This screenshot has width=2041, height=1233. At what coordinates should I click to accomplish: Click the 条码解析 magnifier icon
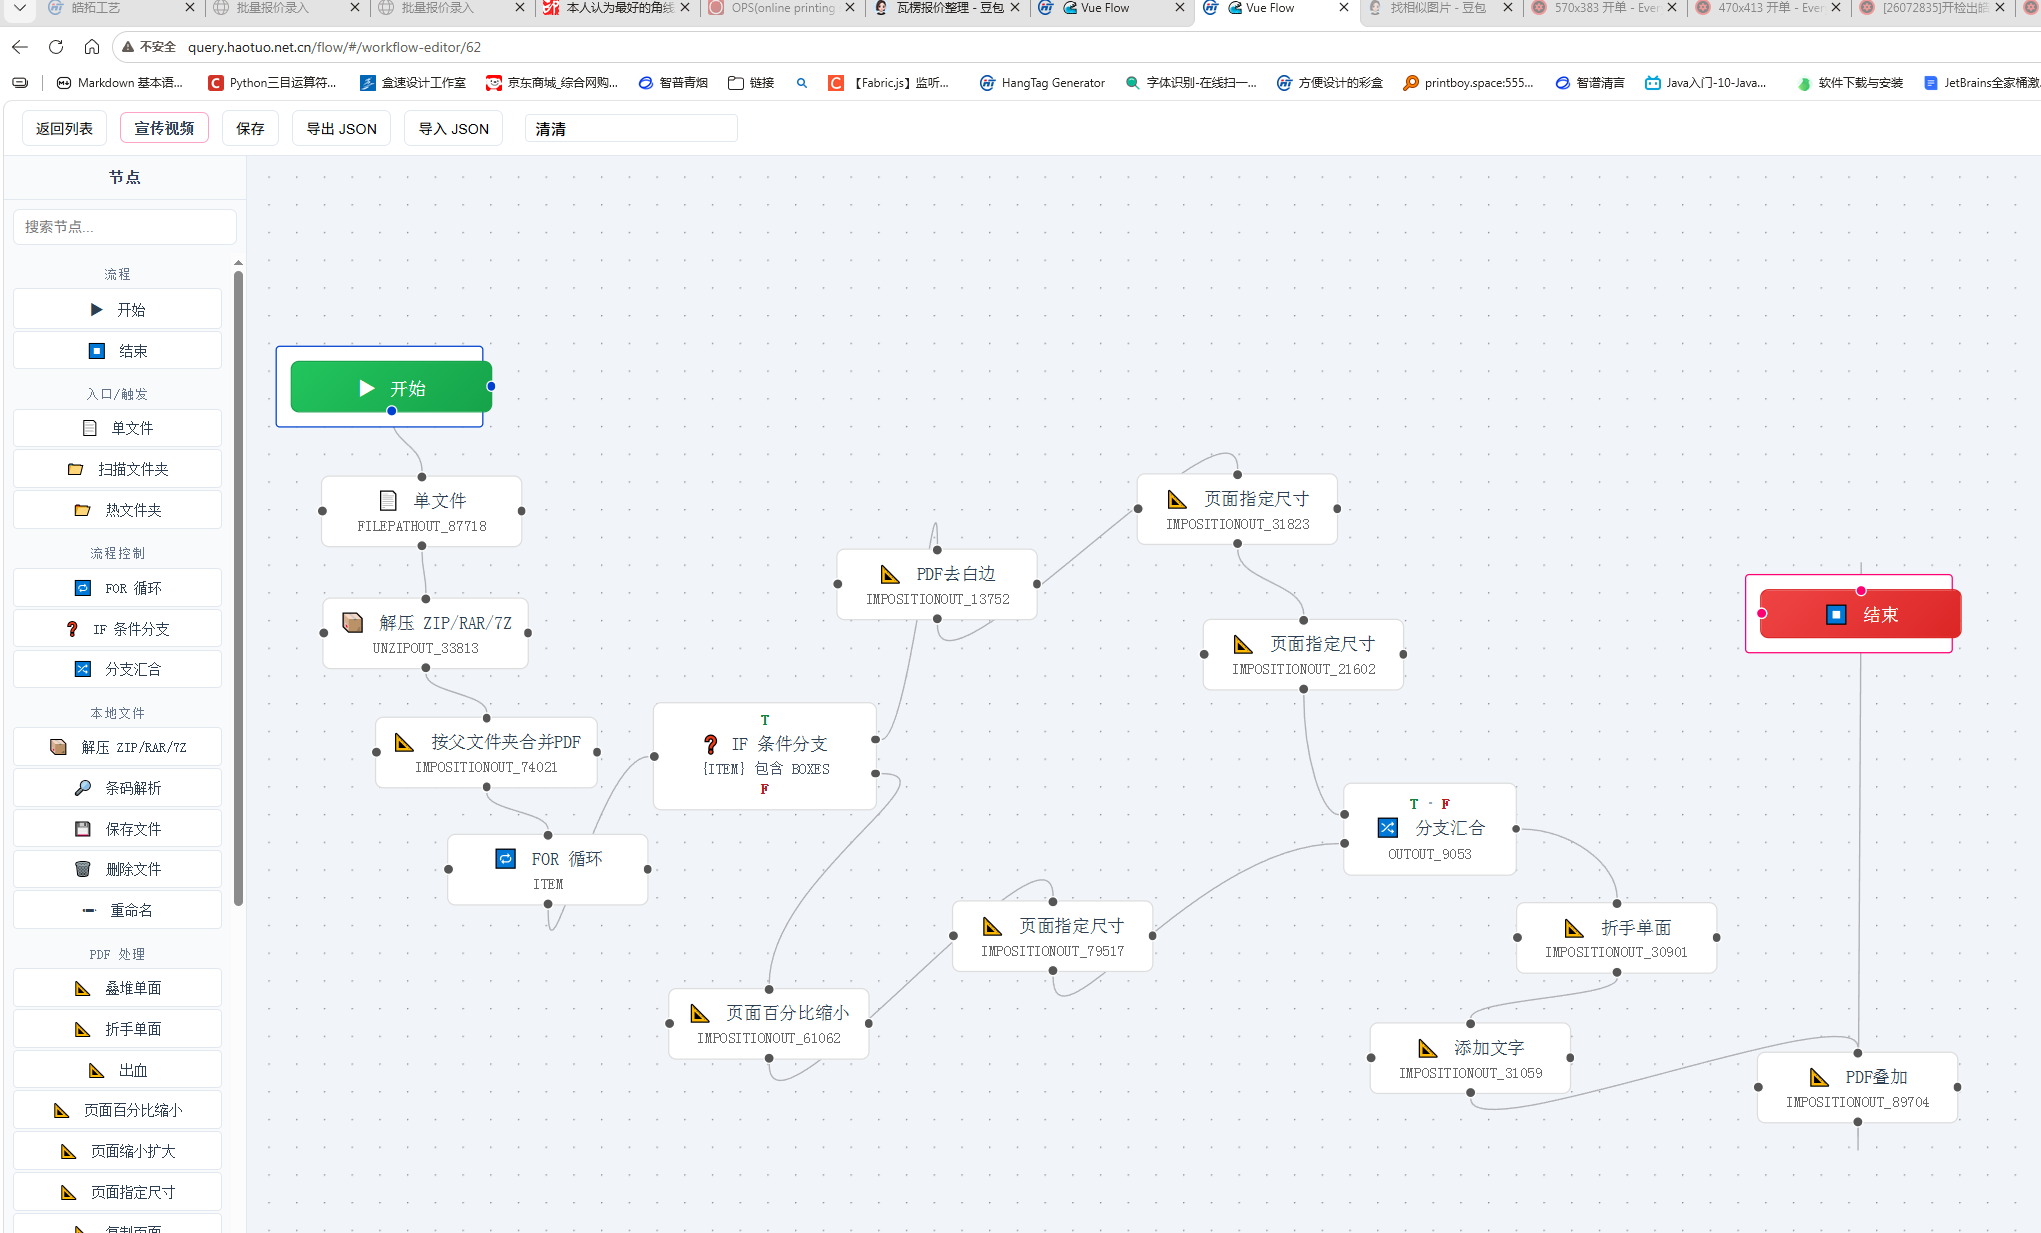pyautogui.click(x=83, y=788)
